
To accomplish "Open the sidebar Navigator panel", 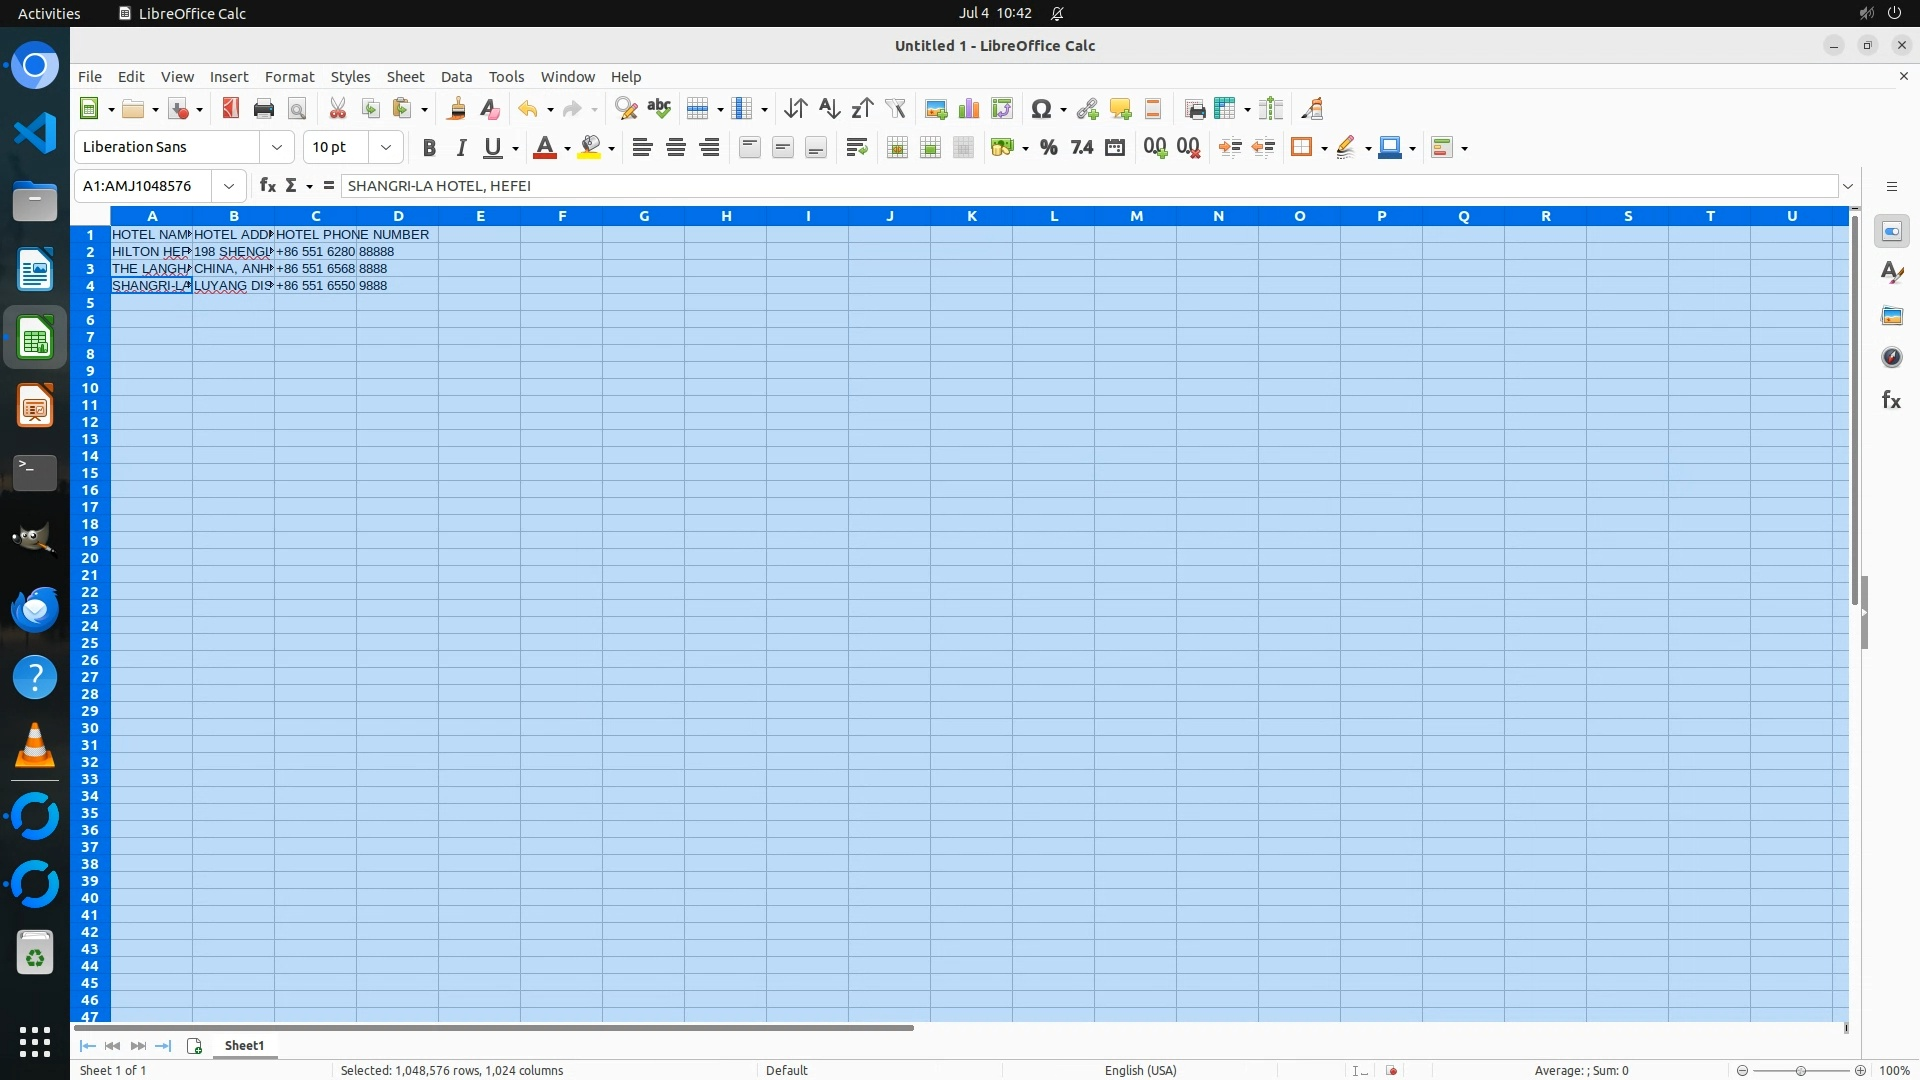I will [x=1891, y=358].
